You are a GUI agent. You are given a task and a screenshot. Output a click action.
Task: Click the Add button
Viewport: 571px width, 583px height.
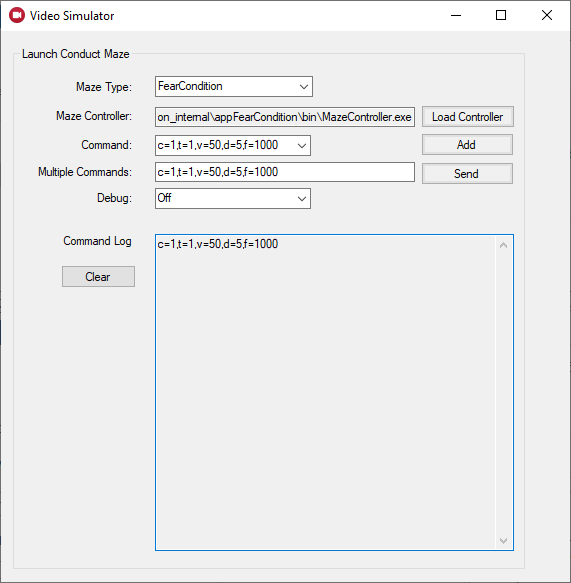click(467, 145)
